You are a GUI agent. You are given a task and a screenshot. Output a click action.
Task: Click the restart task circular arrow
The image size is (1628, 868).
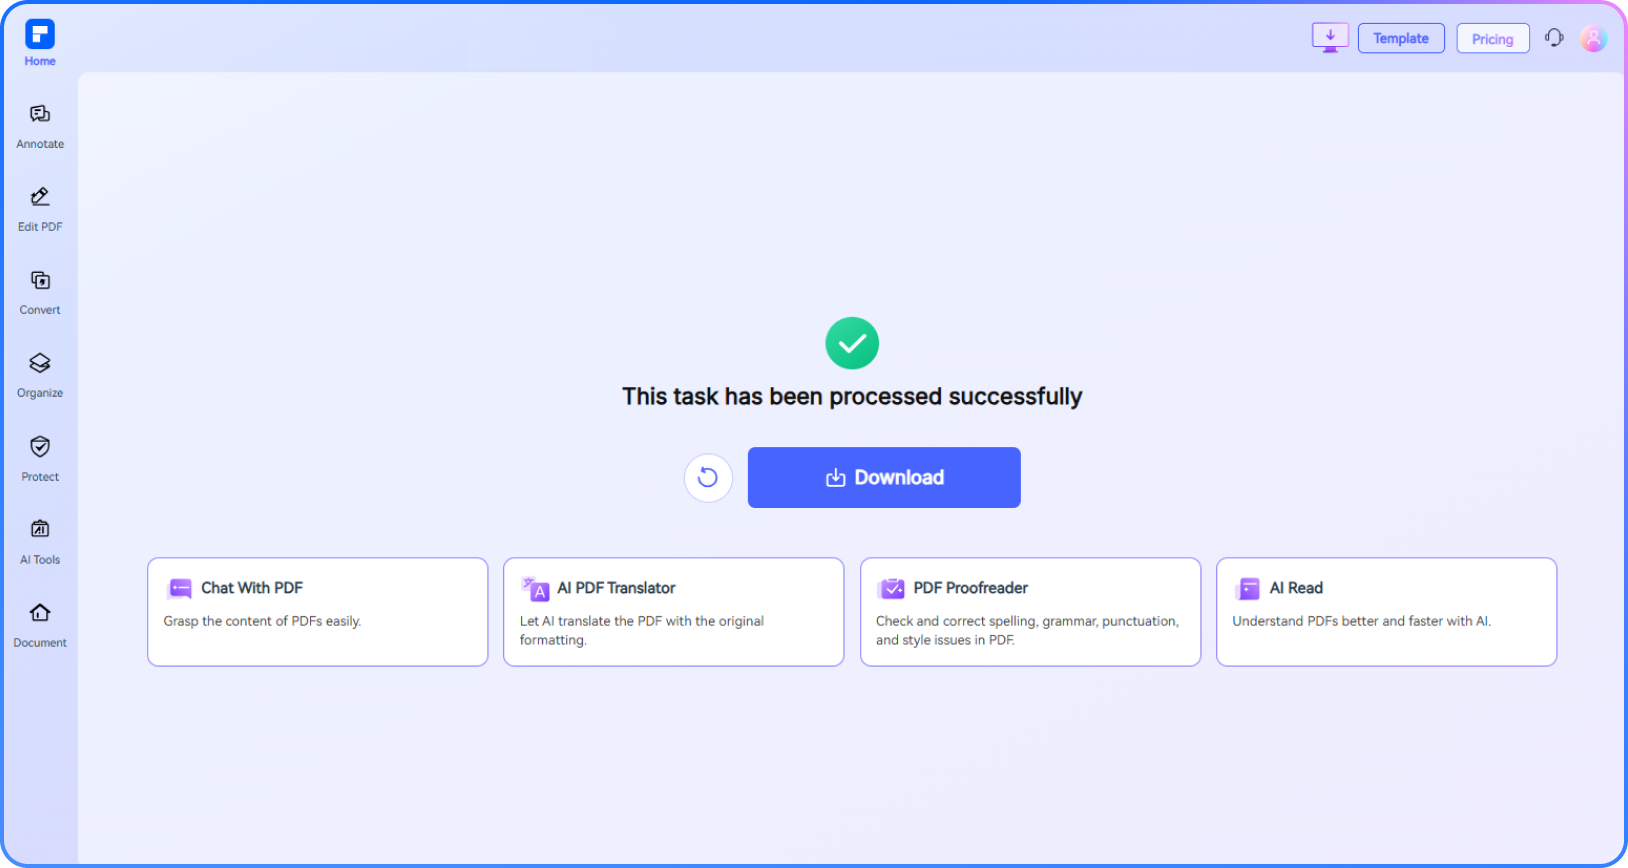[x=708, y=478]
